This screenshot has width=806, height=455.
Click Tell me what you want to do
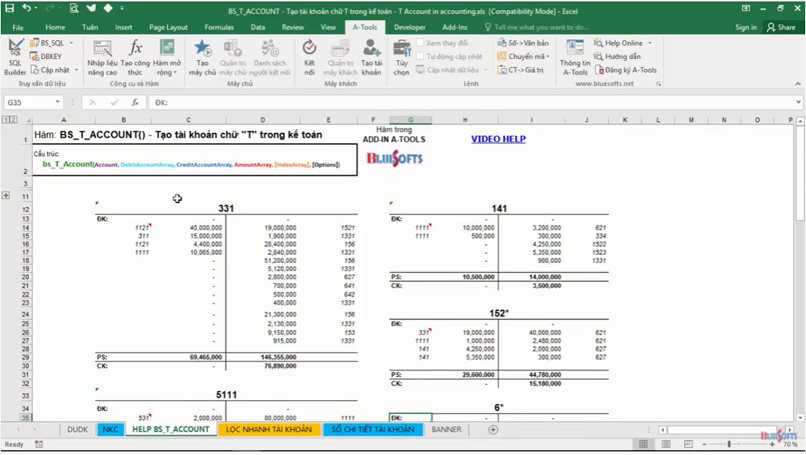point(537,27)
